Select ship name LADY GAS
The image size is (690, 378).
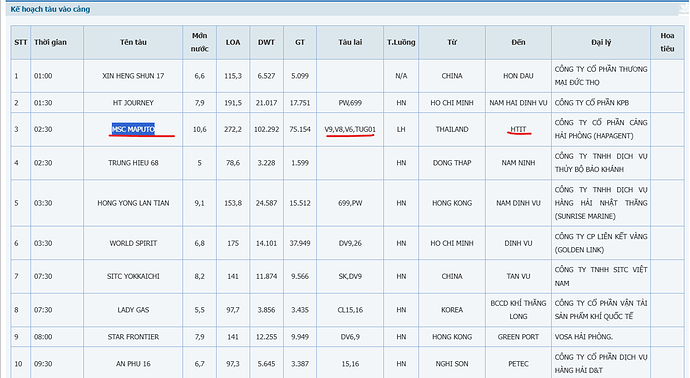[133, 310]
